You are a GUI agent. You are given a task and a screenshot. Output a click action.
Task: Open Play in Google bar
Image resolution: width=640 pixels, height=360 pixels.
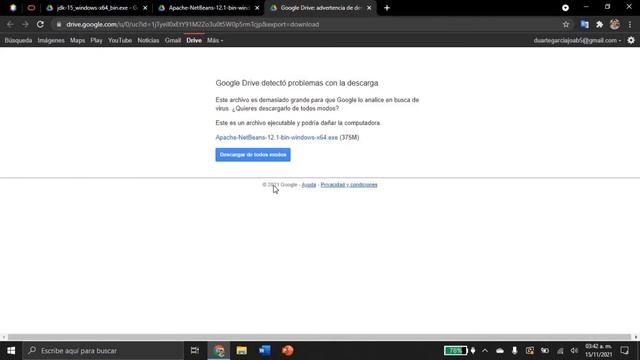pos(96,40)
